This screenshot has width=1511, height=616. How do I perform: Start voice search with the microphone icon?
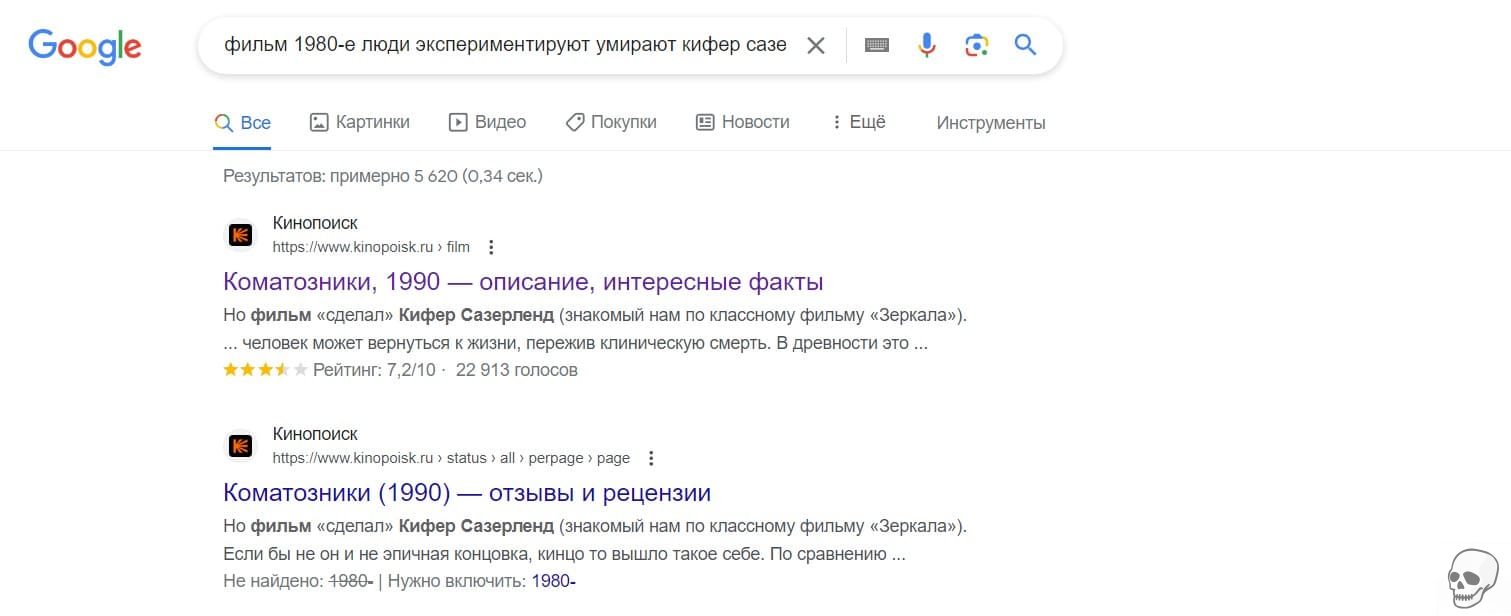pos(927,45)
